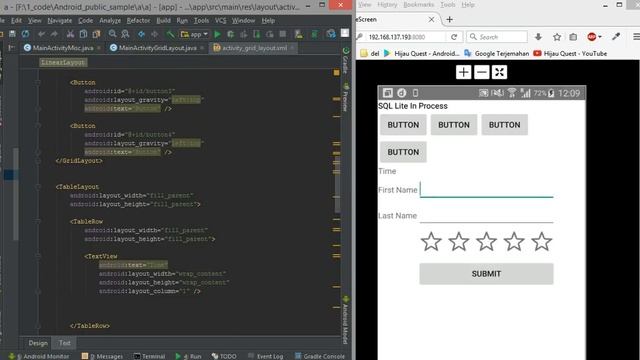Image resolution: width=640 pixels, height=360 pixels.
Task: Click the Paste icon in Android Studio toolbar
Action: click(96, 34)
